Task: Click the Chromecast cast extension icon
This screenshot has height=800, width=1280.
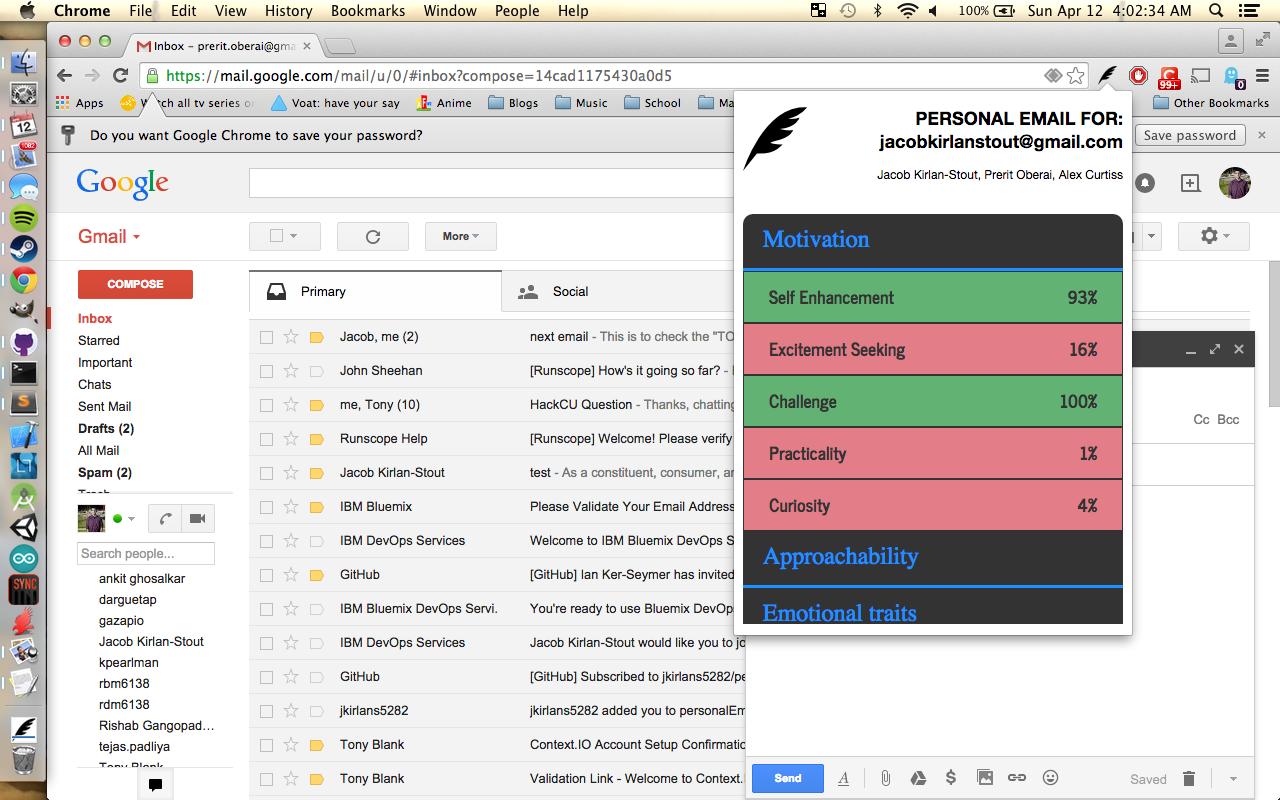Action: 1202,75
